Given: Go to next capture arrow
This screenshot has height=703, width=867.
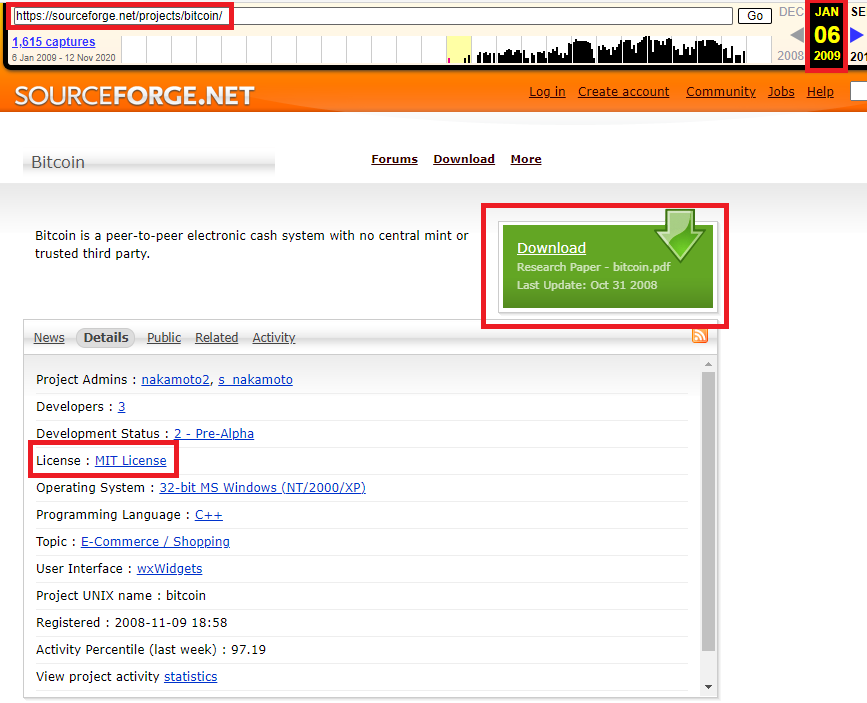Looking at the screenshot, I should pyautogui.click(x=856, y=35).
